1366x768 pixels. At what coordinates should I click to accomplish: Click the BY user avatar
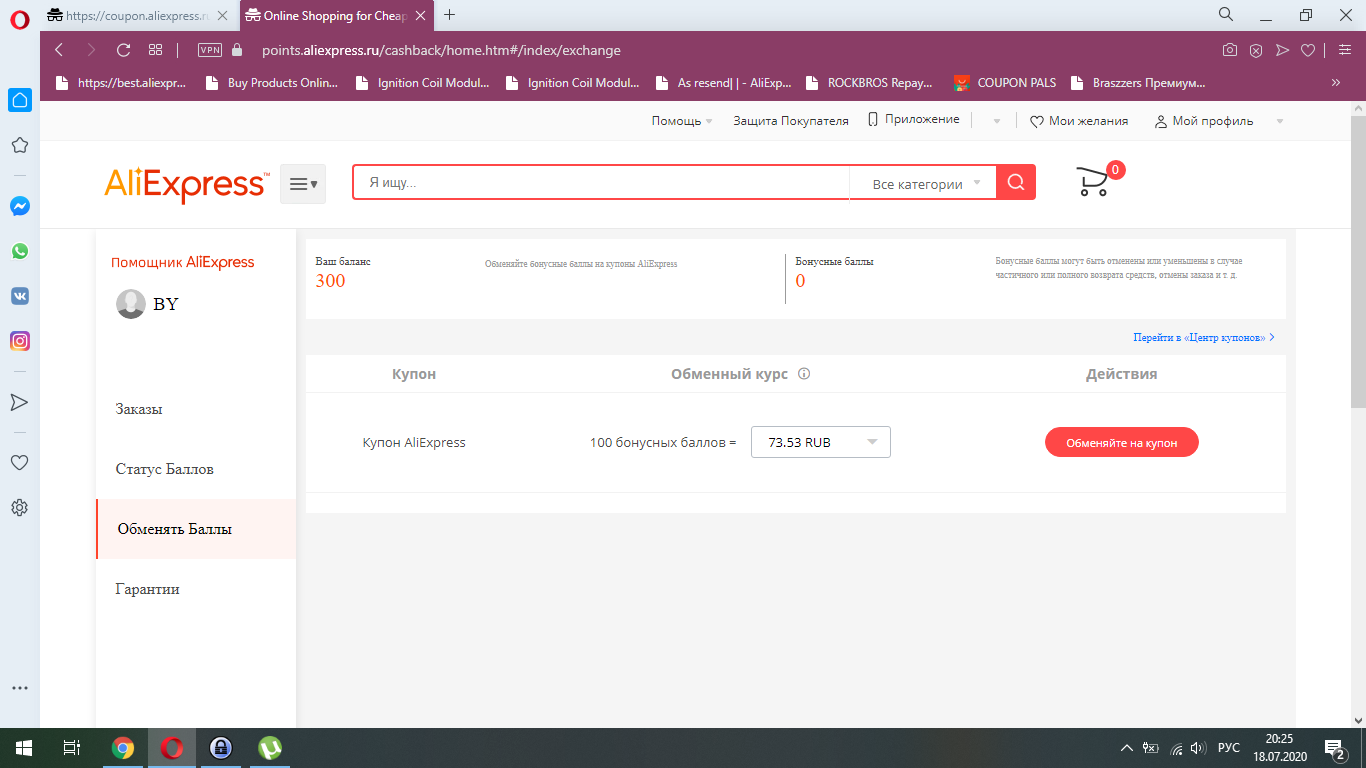[x=131, y=304]
